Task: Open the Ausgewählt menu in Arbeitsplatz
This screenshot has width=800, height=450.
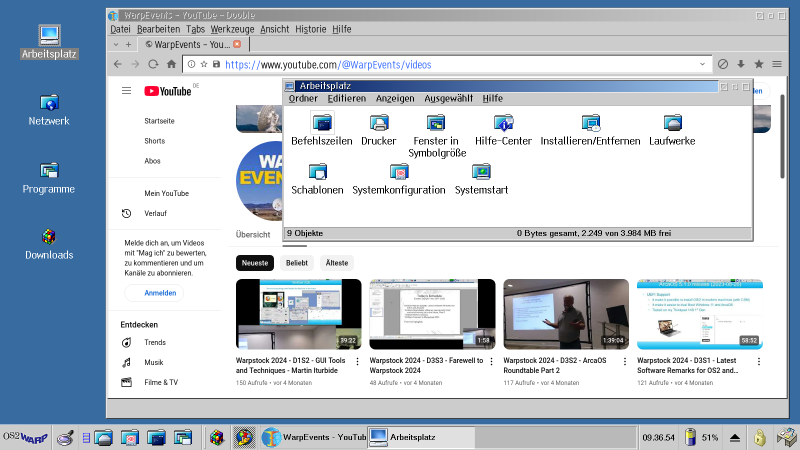Action: click(448, 98)
